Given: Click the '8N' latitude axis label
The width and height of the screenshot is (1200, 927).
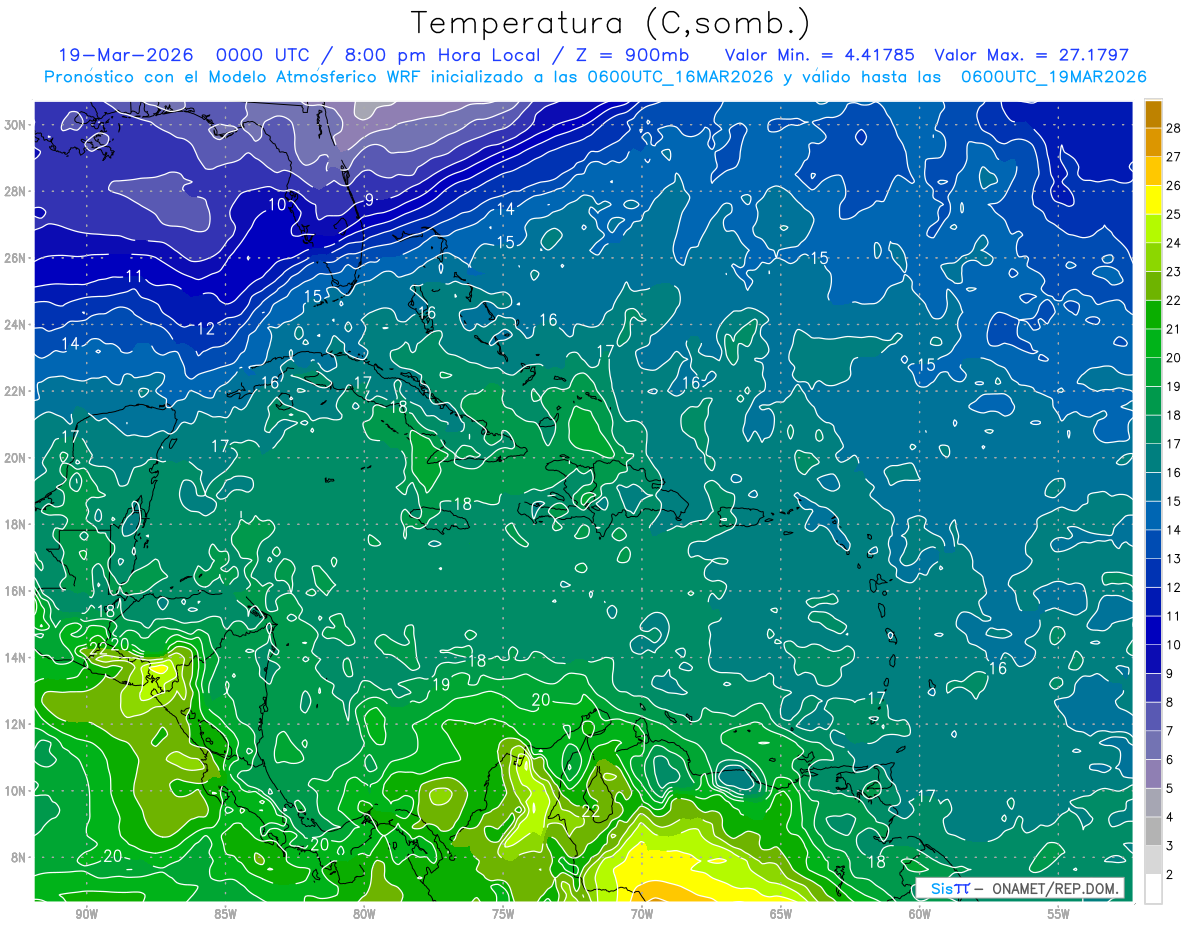Looking at the screenshot, I should [20, 857].
